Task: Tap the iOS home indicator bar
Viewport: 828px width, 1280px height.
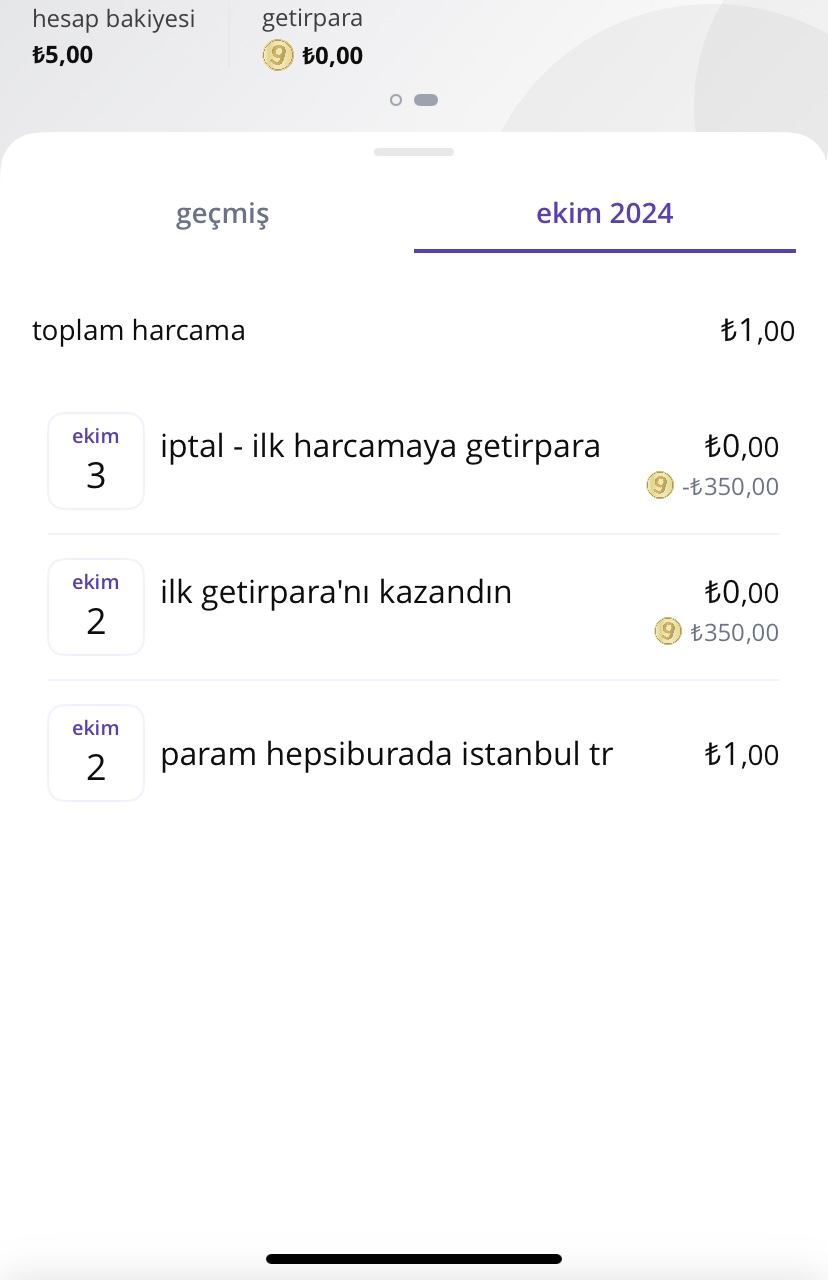Action: point(414,1259)
